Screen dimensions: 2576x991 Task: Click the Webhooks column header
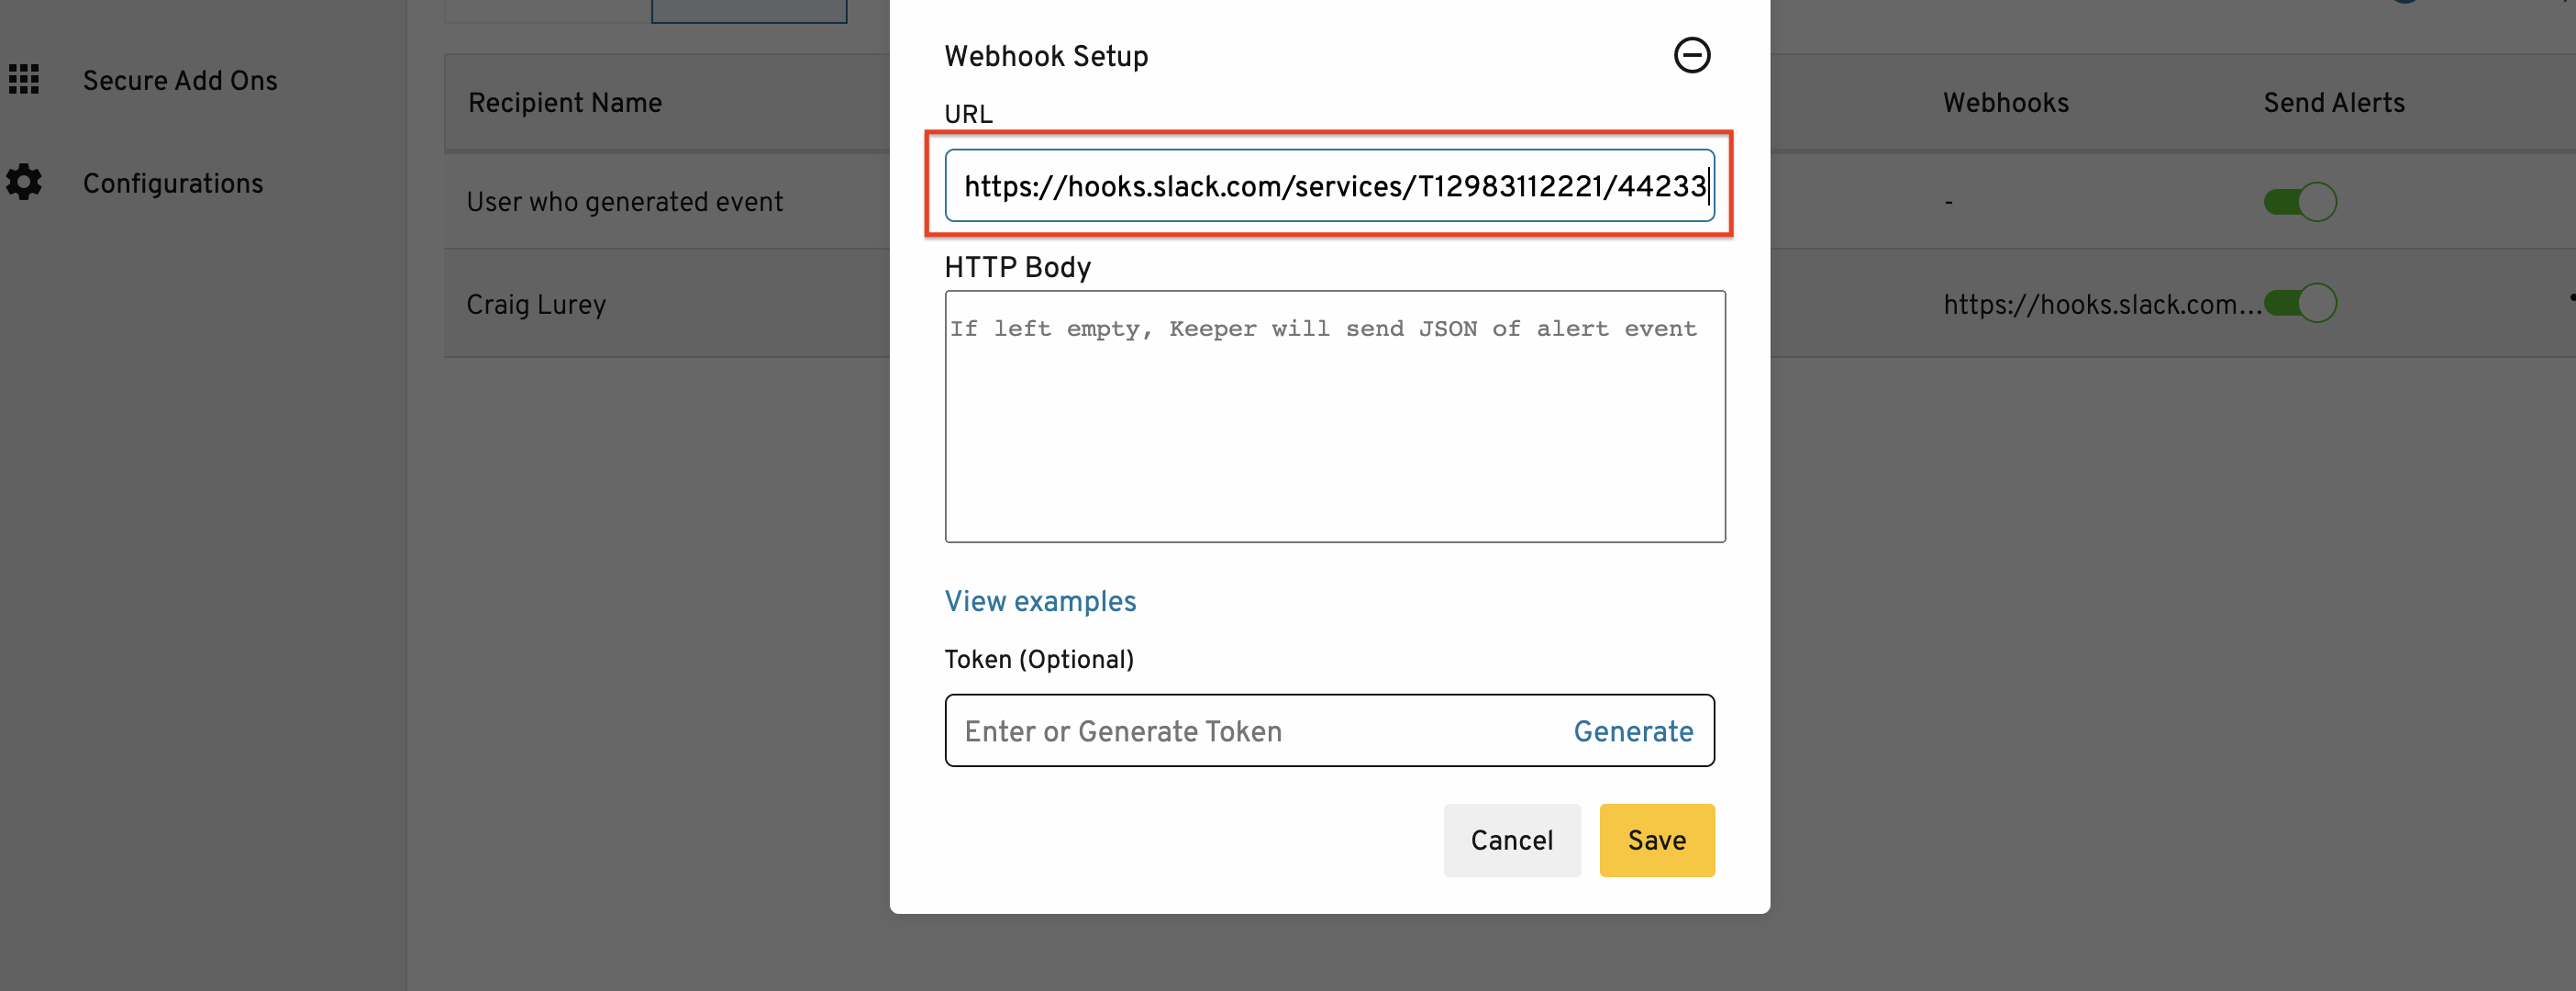click(2005, 103)
